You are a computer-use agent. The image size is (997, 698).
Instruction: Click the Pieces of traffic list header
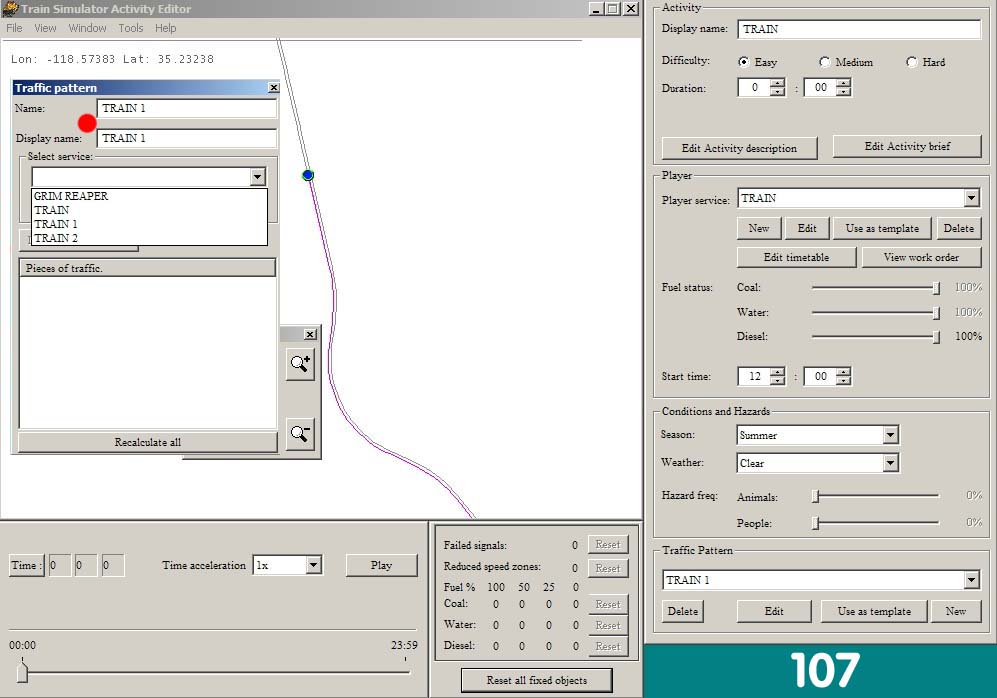click(x=148, y=268)
